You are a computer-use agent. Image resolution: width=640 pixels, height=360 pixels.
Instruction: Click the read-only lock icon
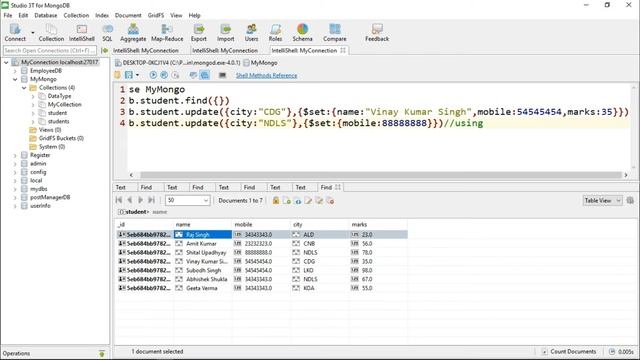click(276, 200)
